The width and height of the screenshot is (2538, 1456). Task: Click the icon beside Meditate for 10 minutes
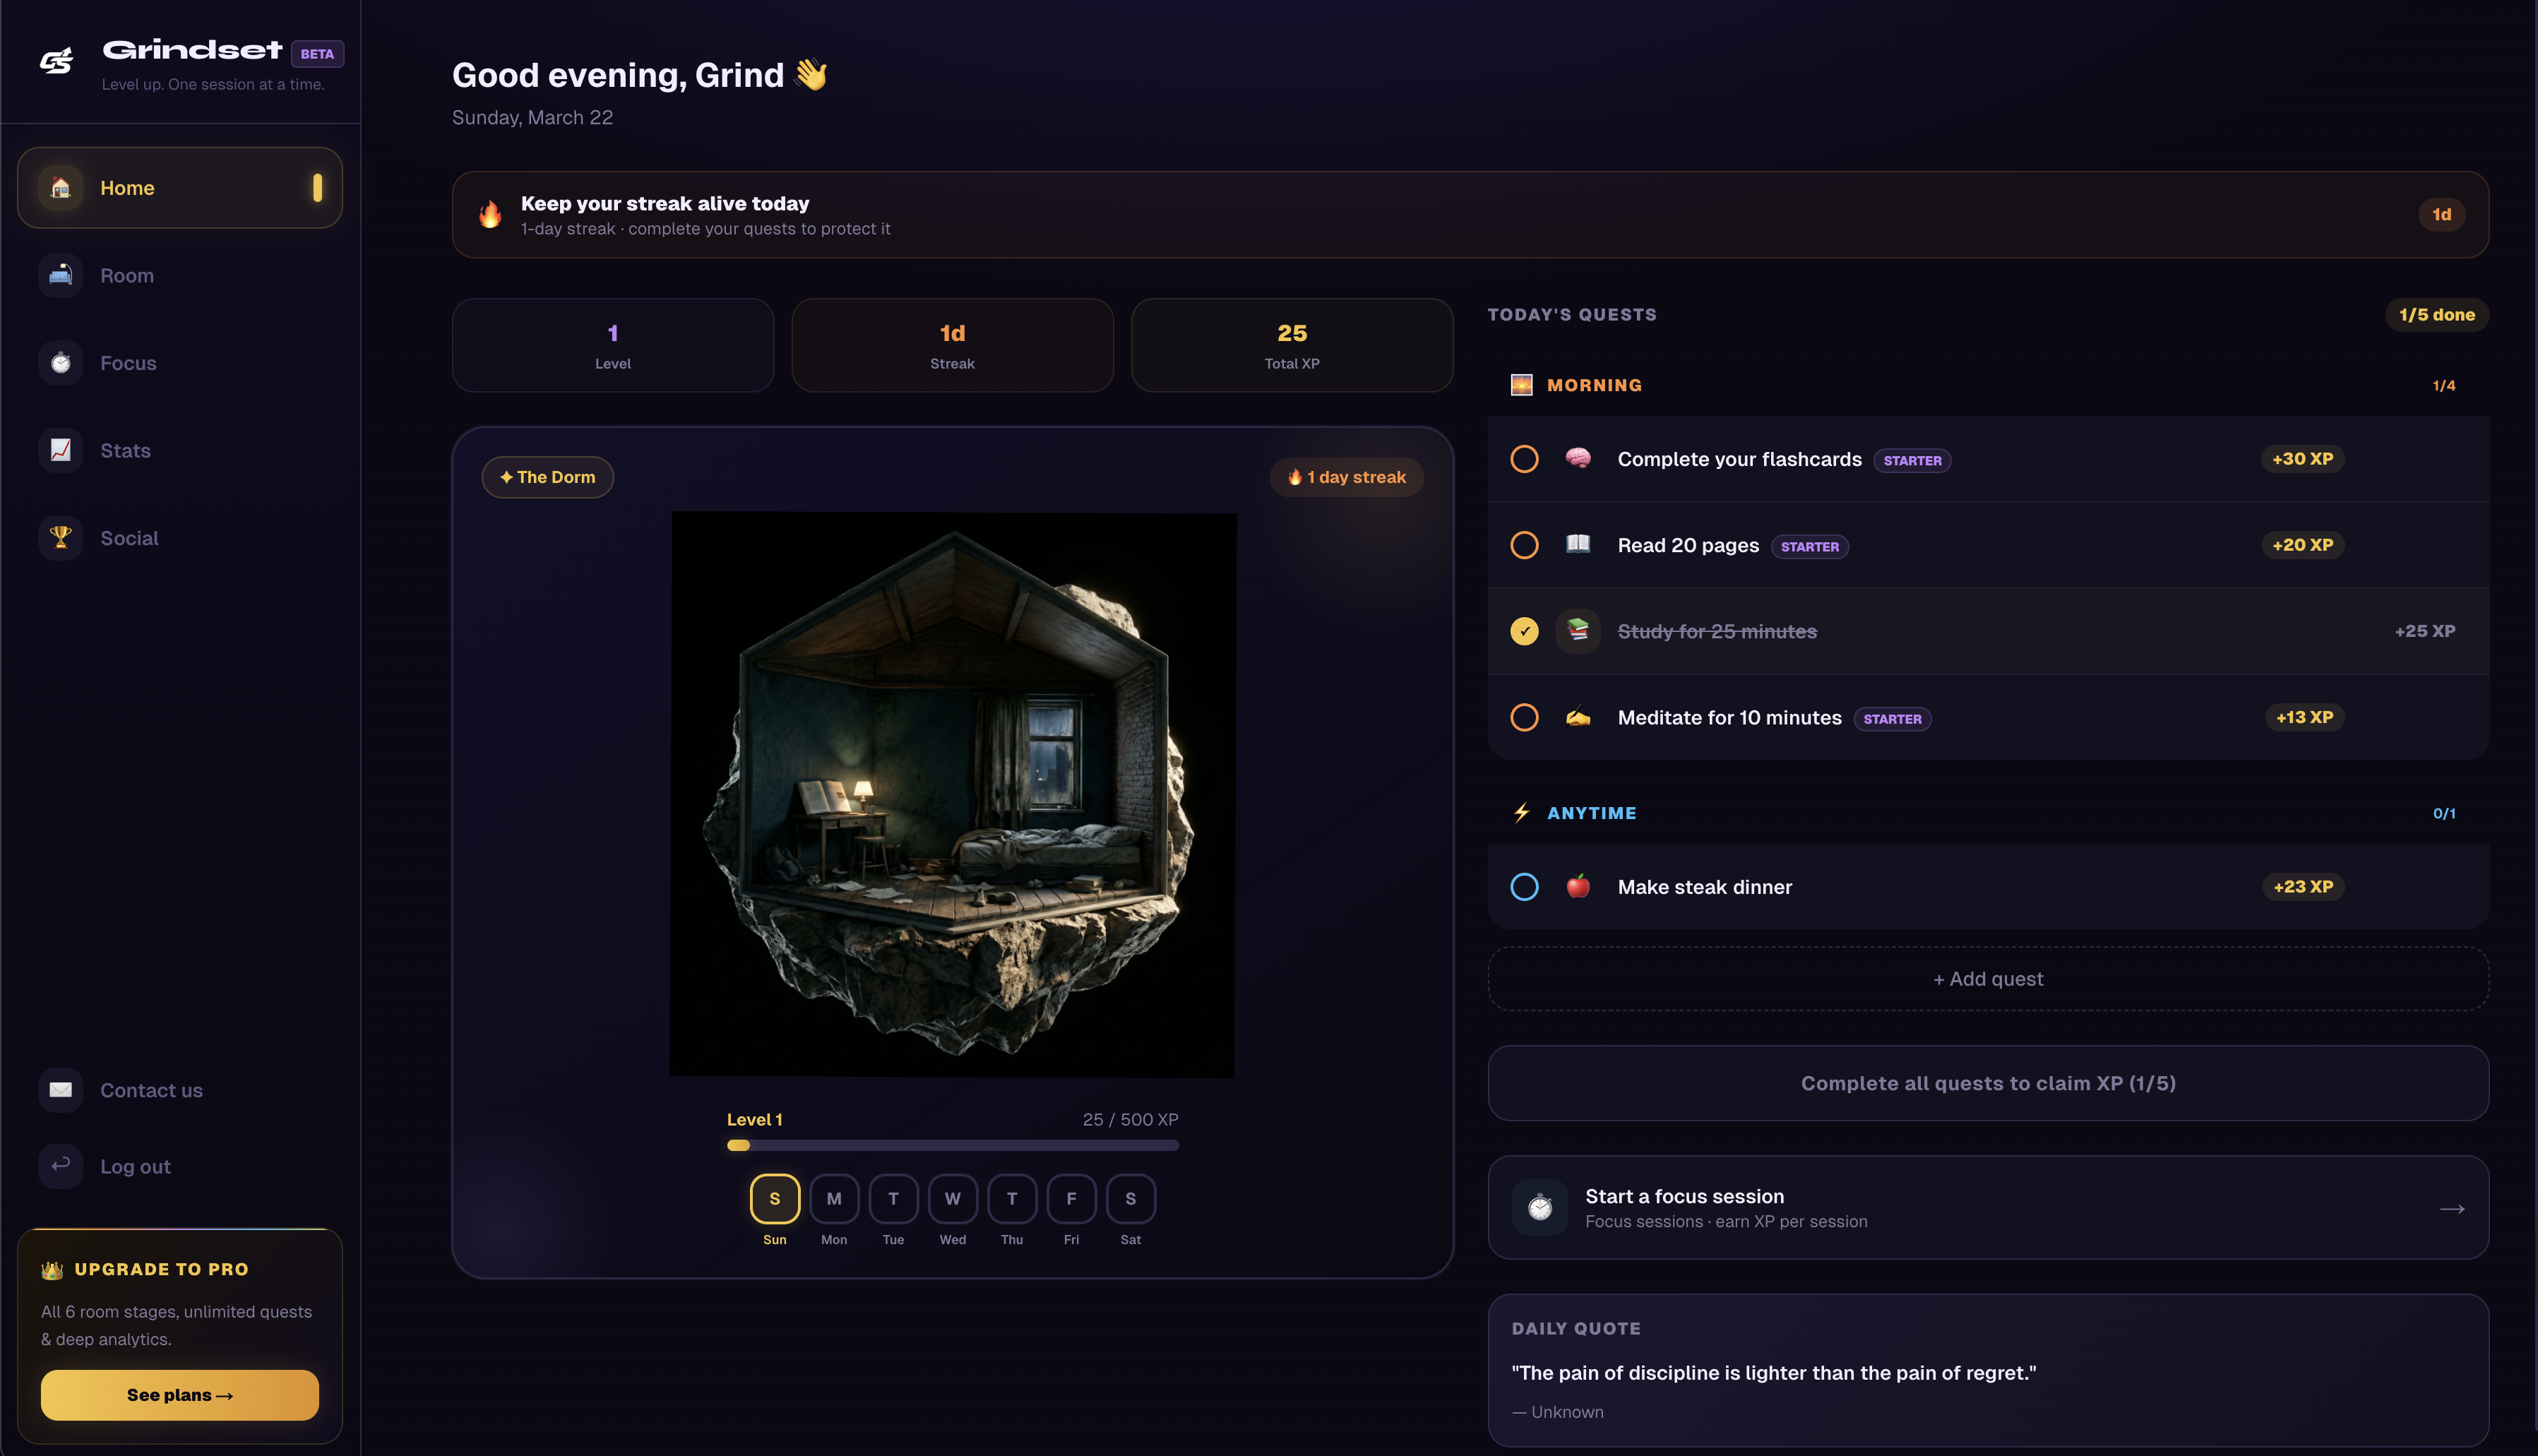(x=1578, y=716)
